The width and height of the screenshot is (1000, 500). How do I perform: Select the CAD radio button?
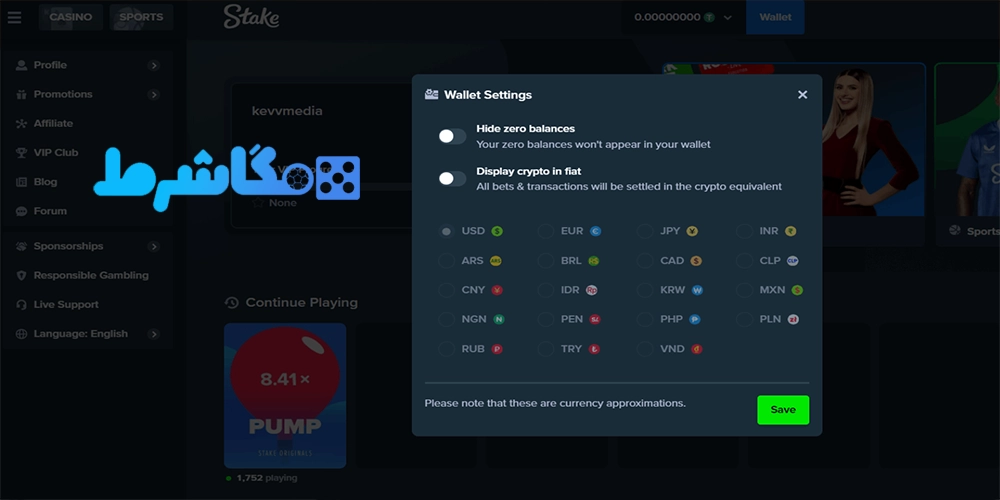tap(645, 261)
